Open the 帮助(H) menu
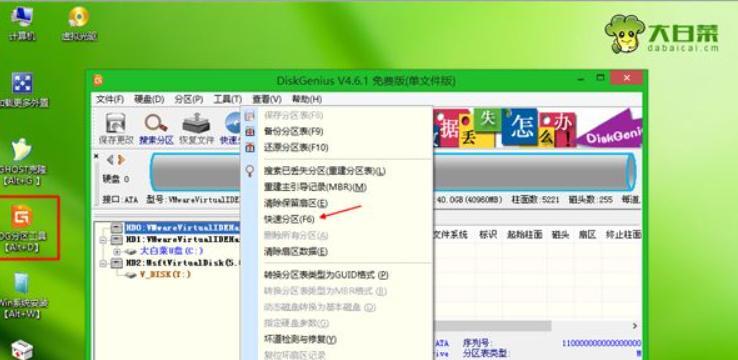 pyautogui.click(x=307, y=99)
